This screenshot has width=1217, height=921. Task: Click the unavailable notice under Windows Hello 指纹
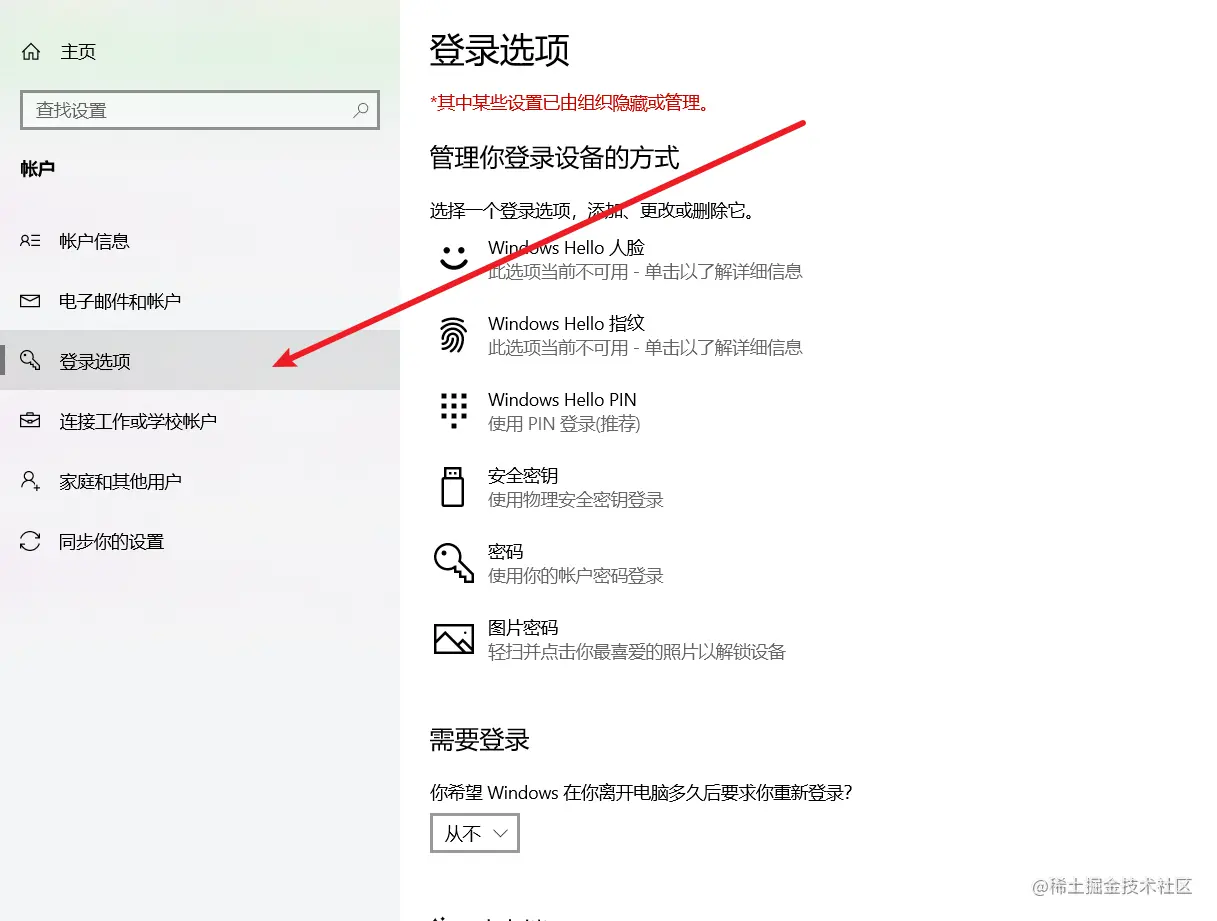(645, 348)
